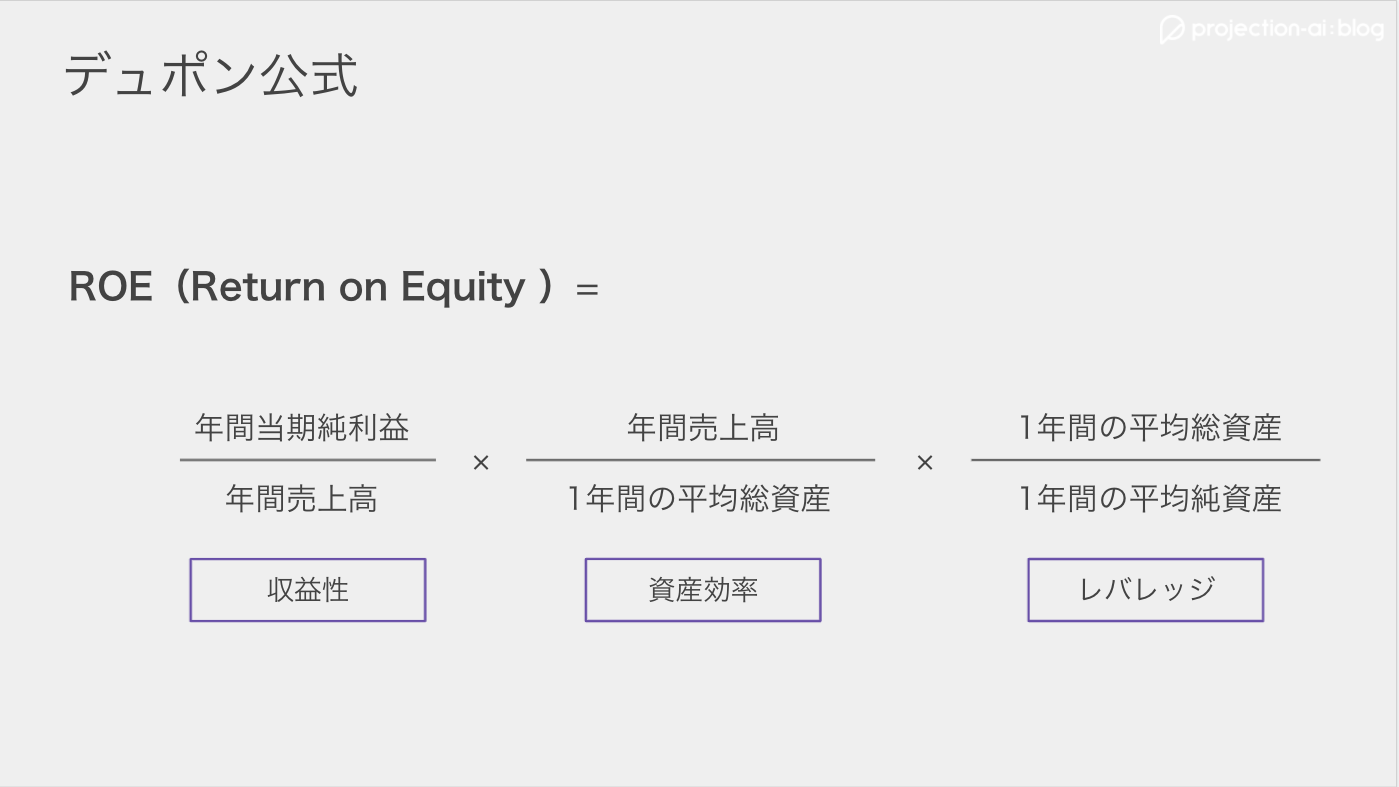Click the 年間当期純利益 numerator text
The image size is (1399, 787).
[x=302, y=428]
